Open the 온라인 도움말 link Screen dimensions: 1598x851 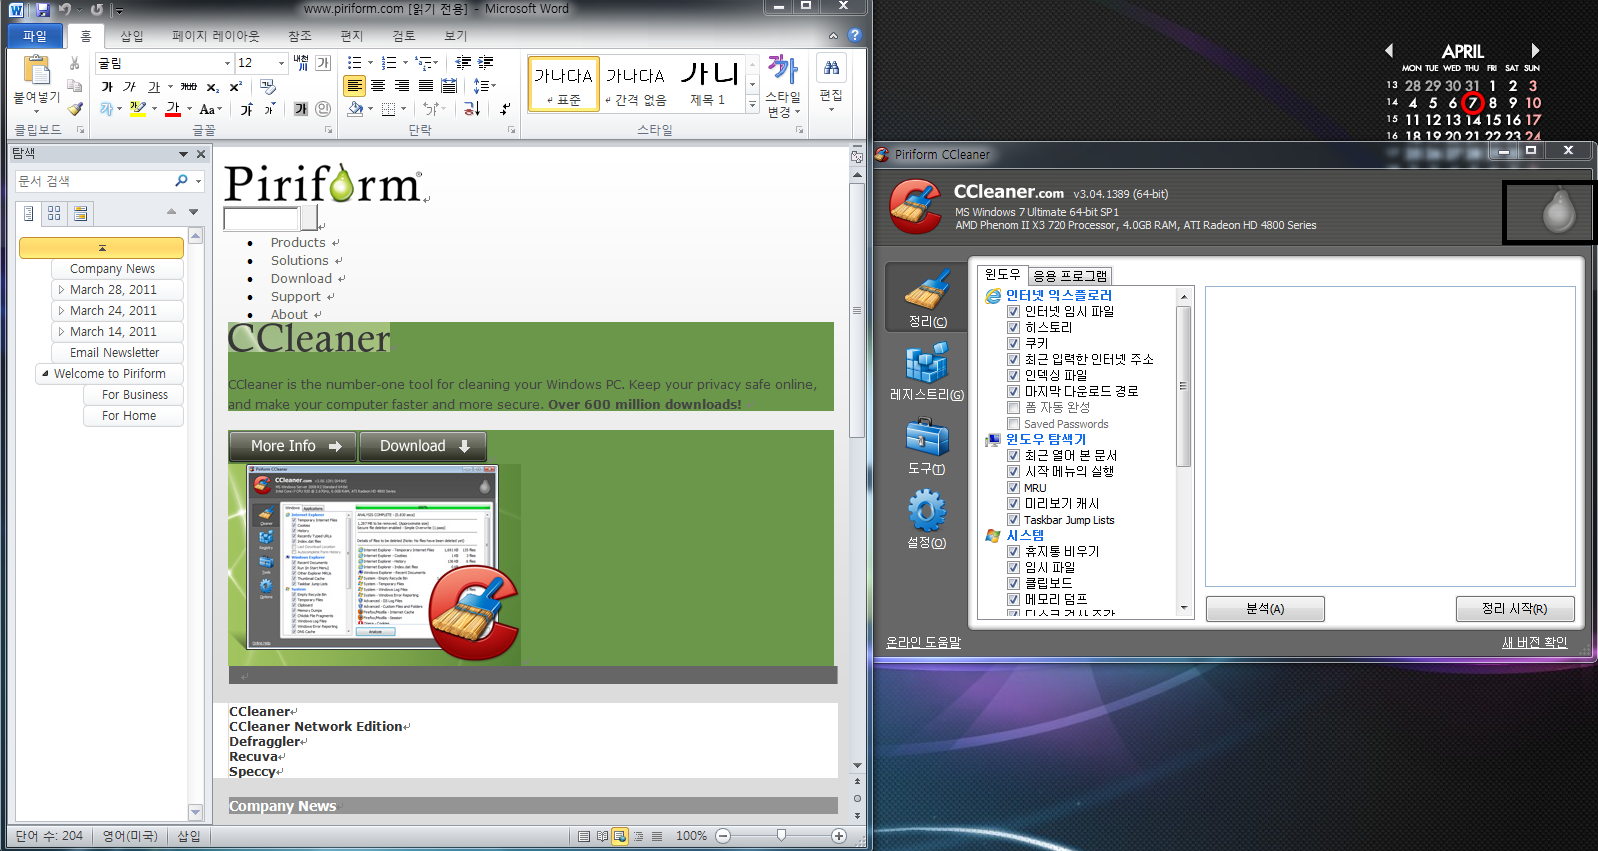point(923,643)
